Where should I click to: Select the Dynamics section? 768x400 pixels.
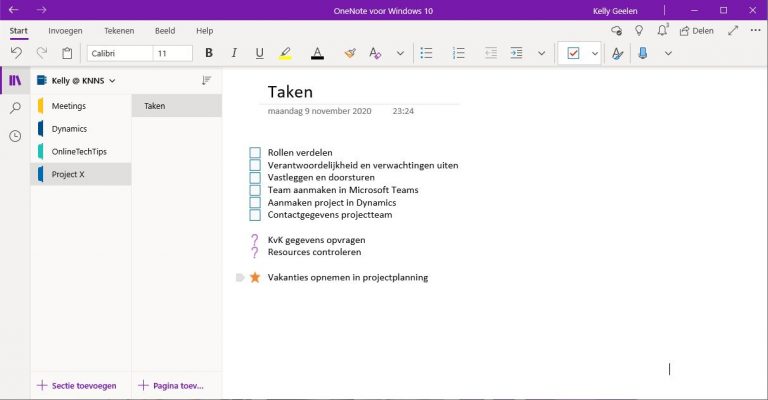click(81, 129)
